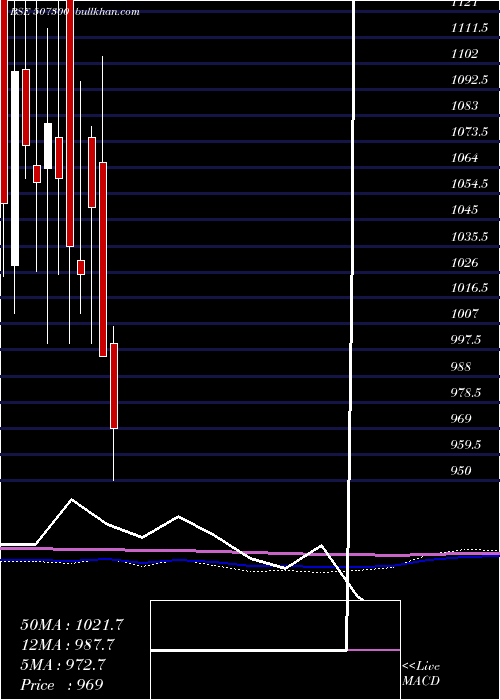Screen dimensions: 500x700
Task: Click the 1007 price axis label
Action: click(465, 314)
